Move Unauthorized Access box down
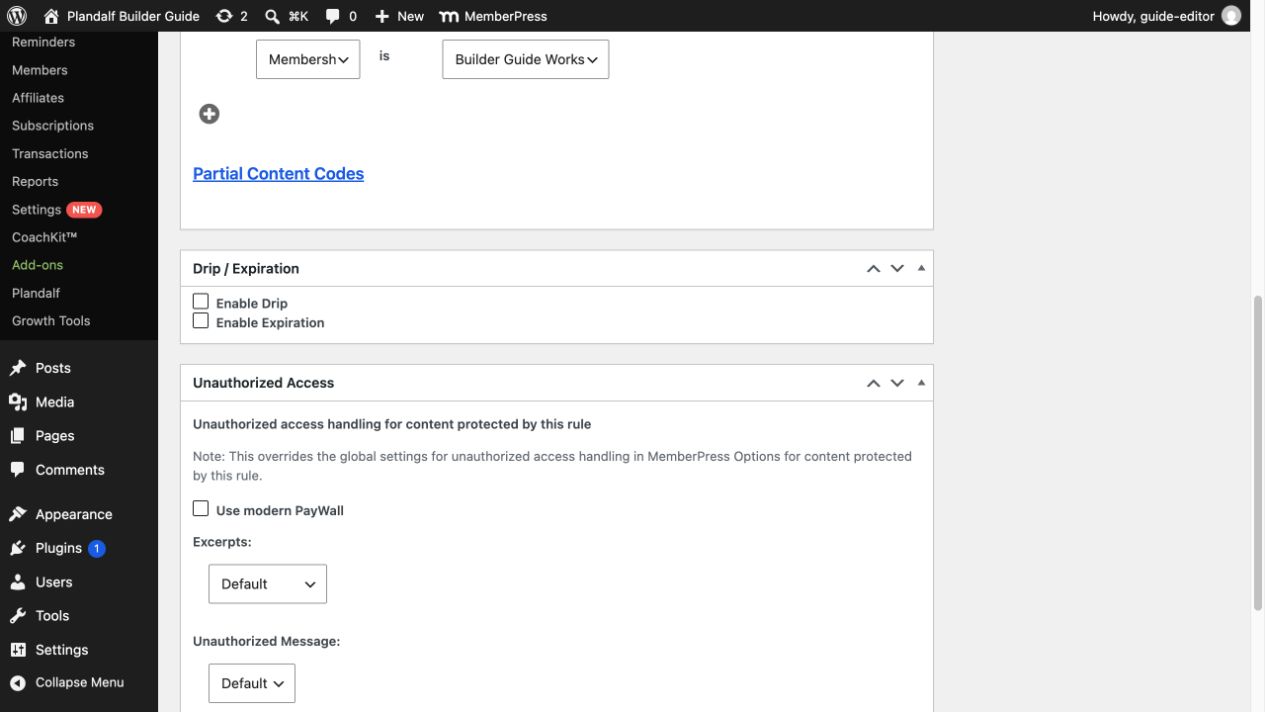1265x712 pixels. coord(897,383)
